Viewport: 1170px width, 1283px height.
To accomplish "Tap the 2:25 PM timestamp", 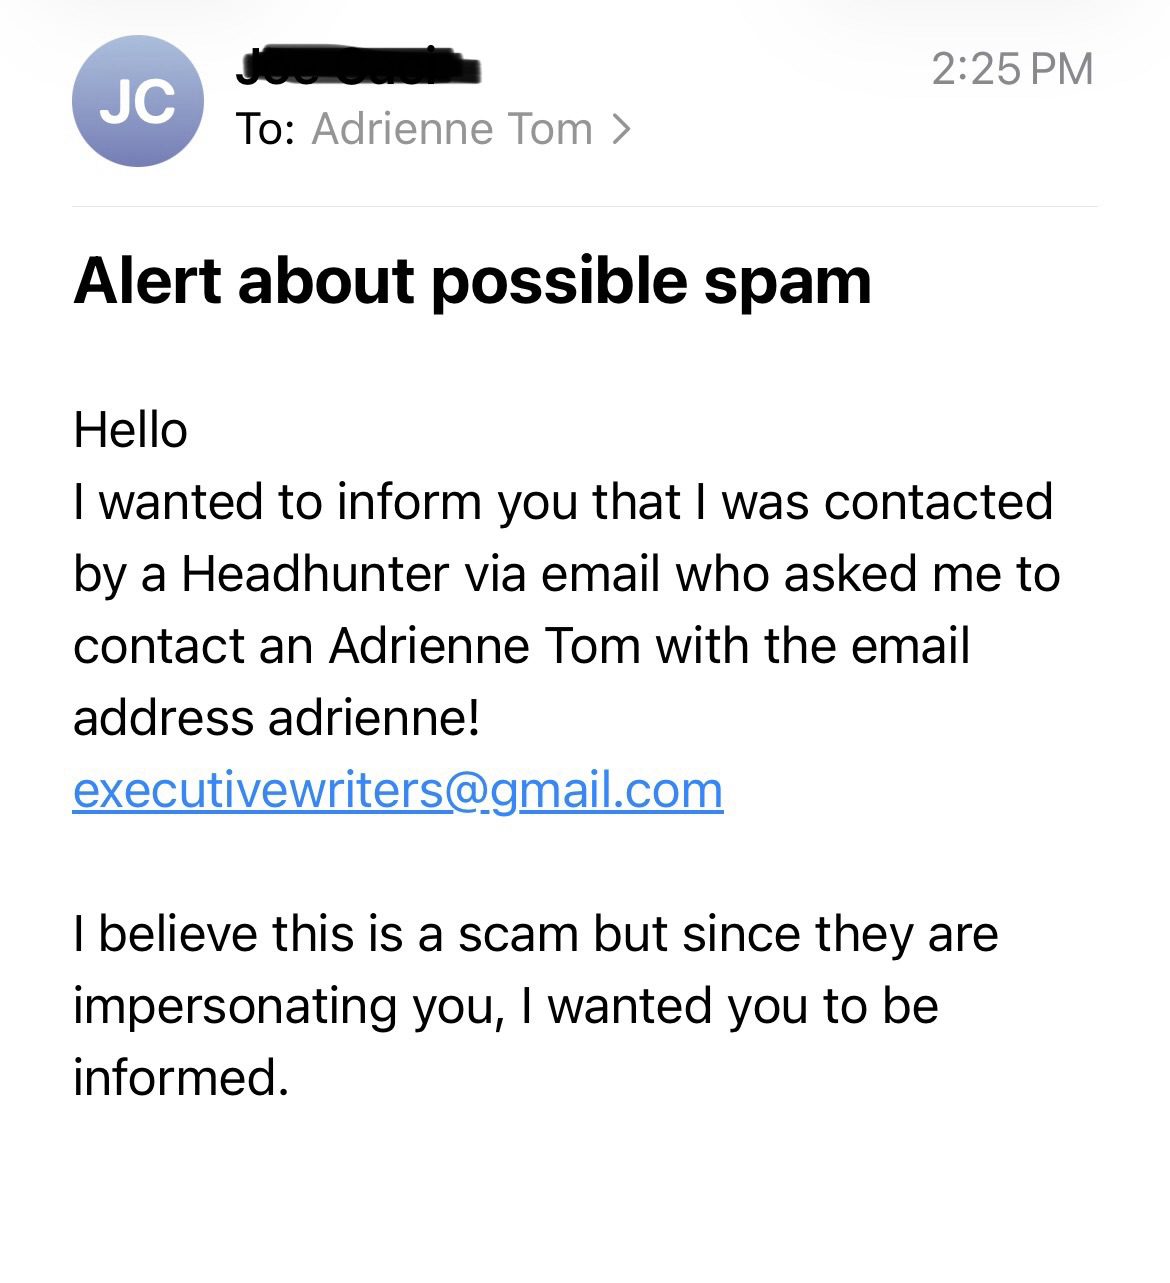I will (1011, 69).
